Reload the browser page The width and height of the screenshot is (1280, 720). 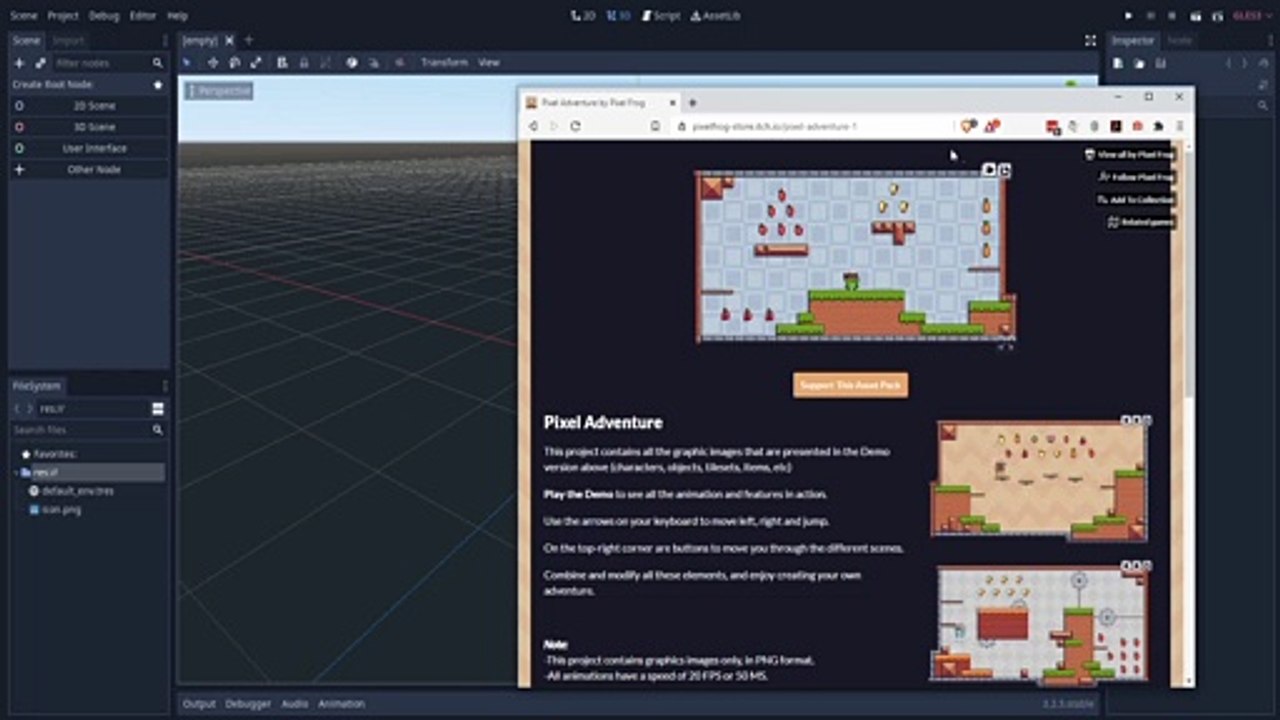tap(575, 126)
